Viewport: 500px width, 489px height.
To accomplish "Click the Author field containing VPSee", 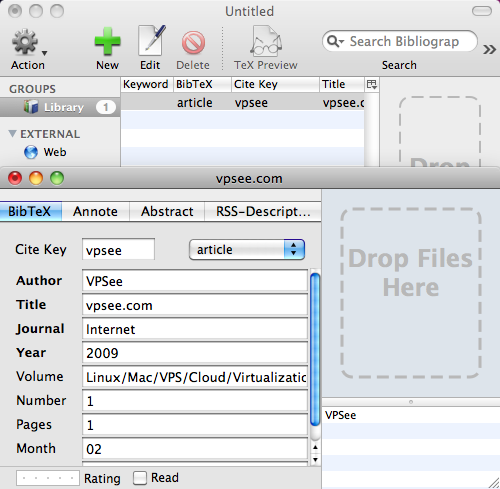I will [195, 281].
